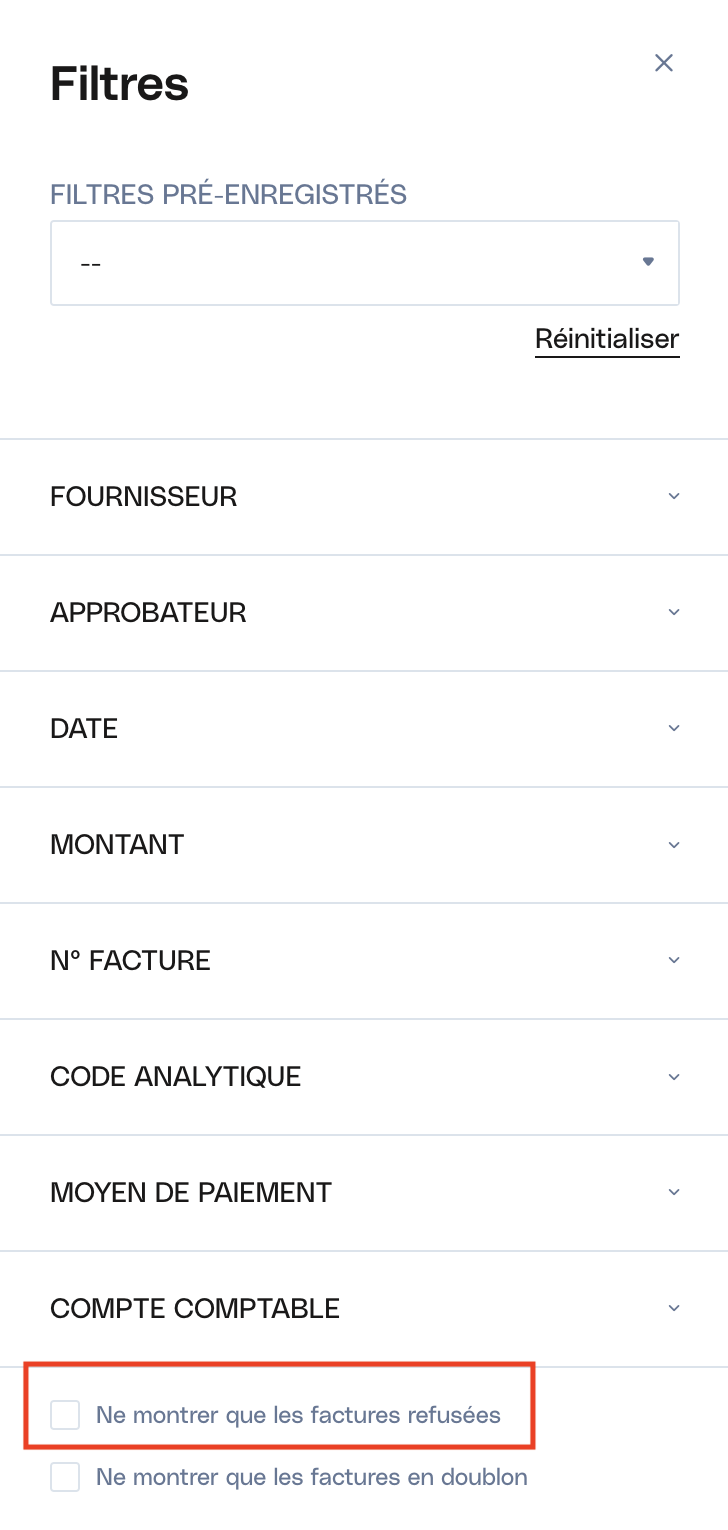This screenshot has height=1530, width=728.
Task: Close the Filtres panel with X icon
Action: coord(663,63)
